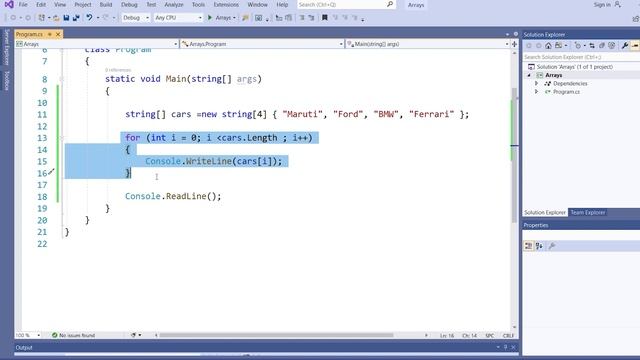Image resolution: width=640 pixels, height=360 pixels.
Task: Click the Find in Files toolbar icon
Action: (245, 18)
